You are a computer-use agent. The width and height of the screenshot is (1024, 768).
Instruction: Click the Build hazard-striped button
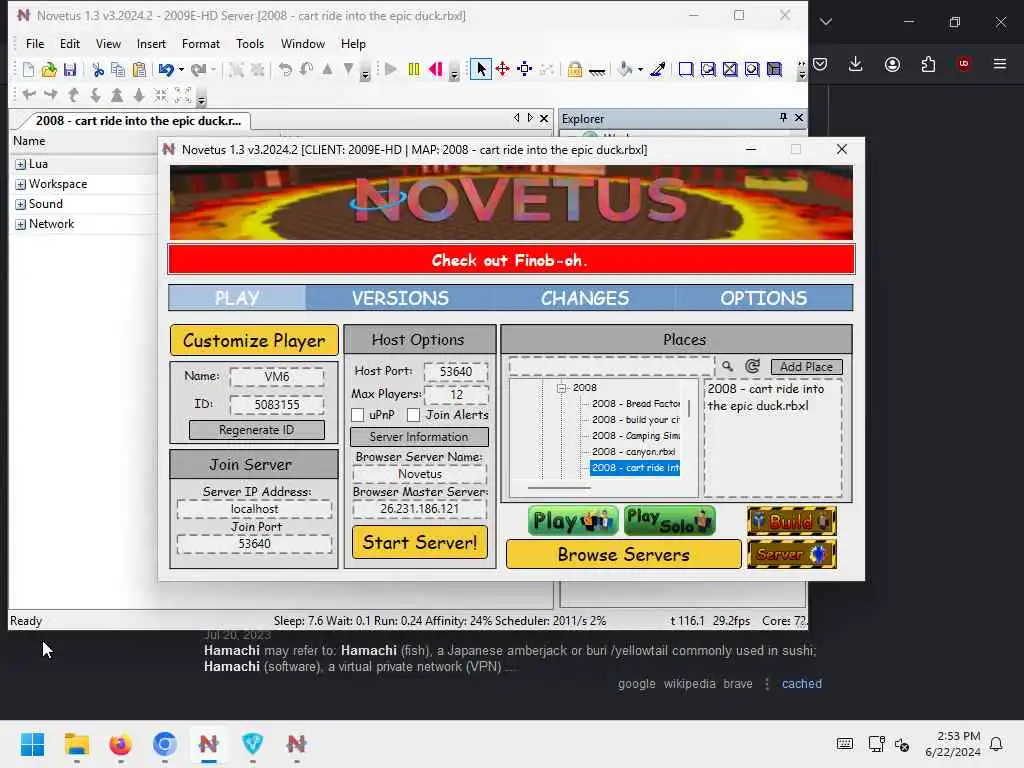pos(792,520)
